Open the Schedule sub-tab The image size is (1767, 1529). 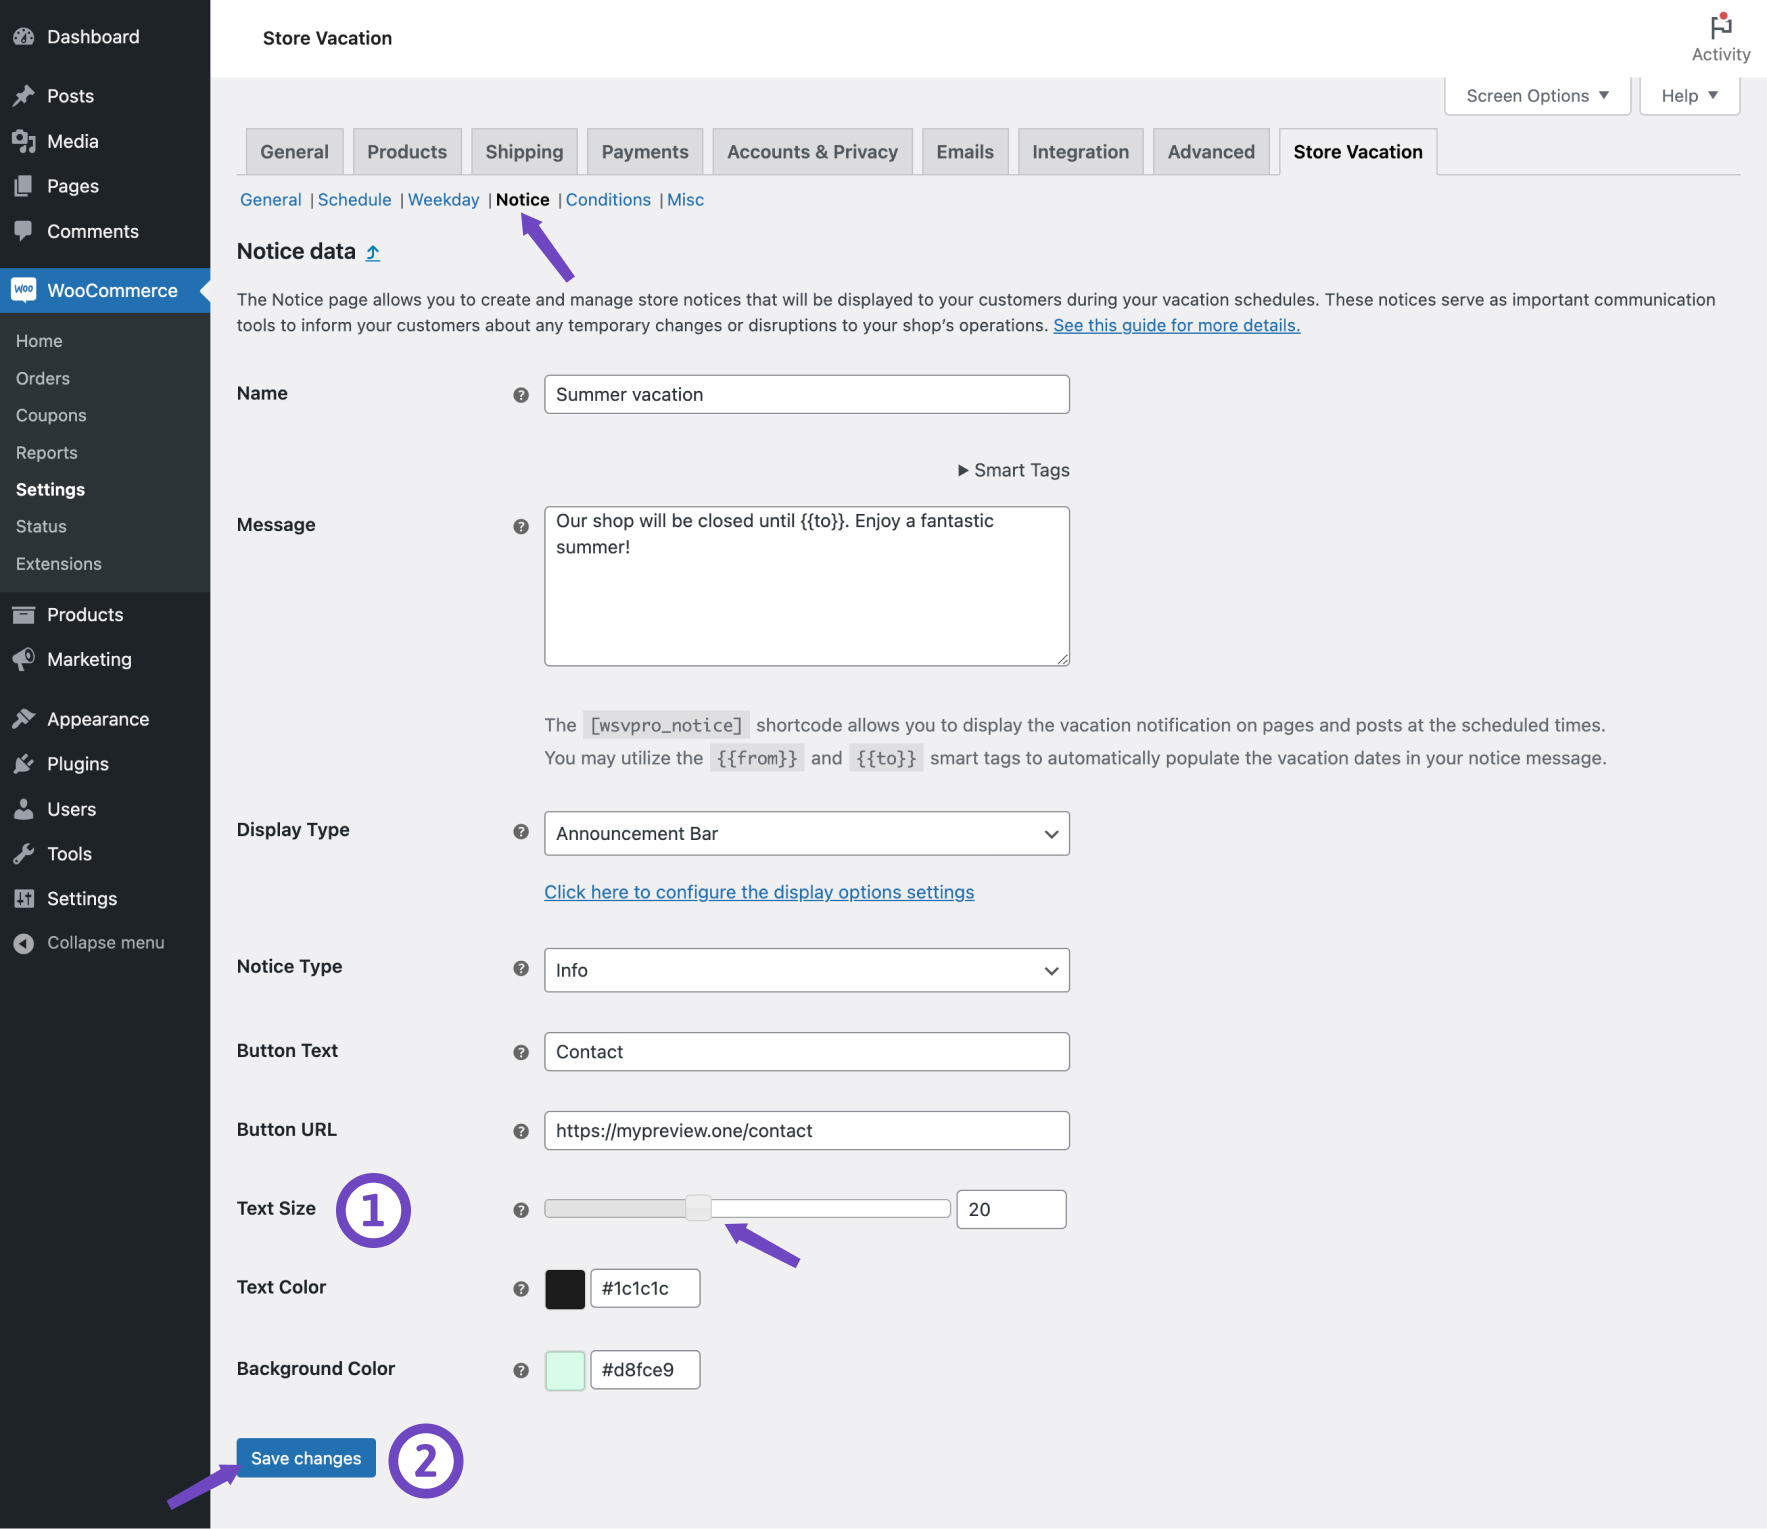click(354, 199)
